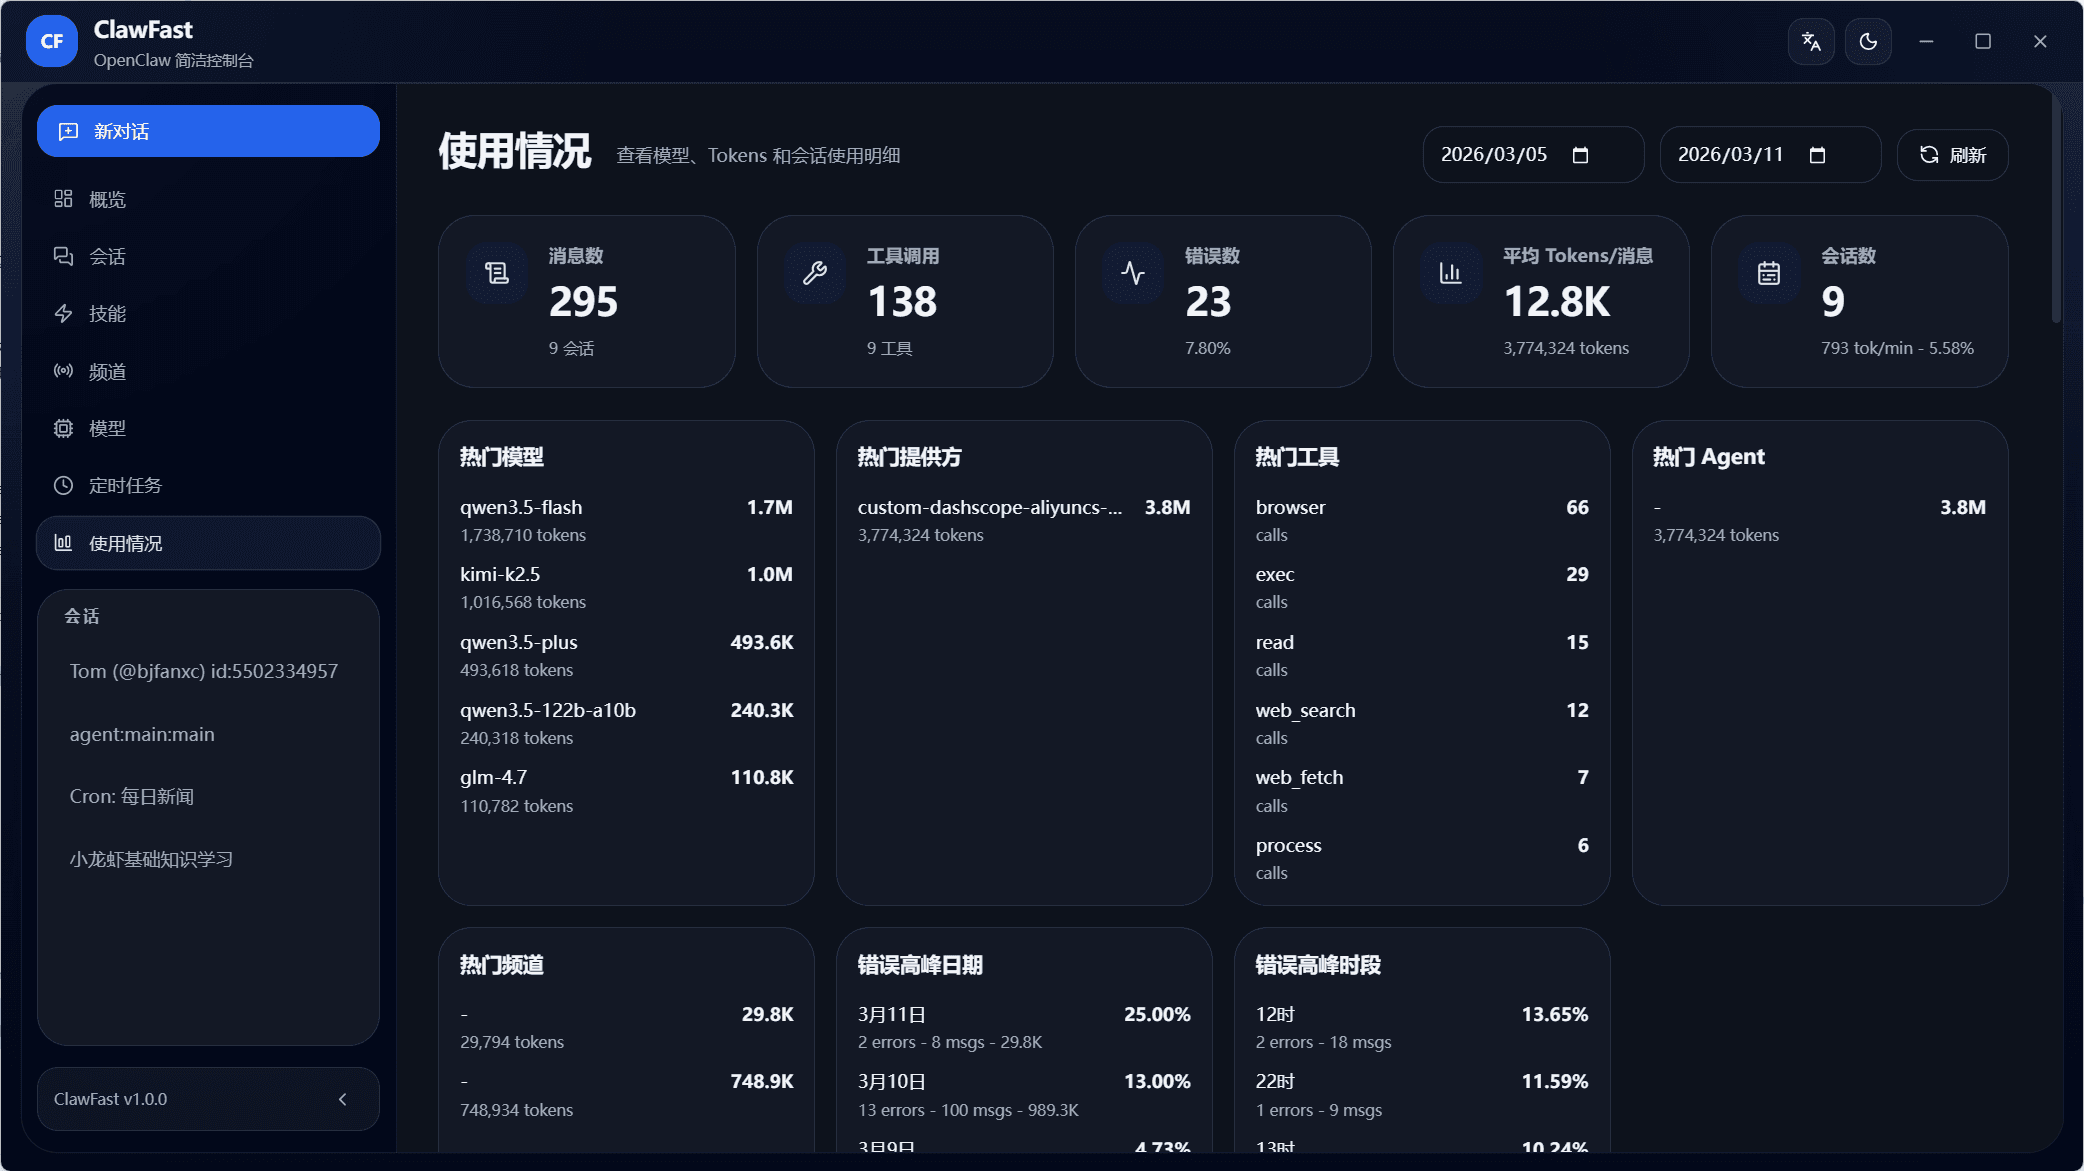
Task: Open the 频道 broadcast icon
Action: coord(63,371)
